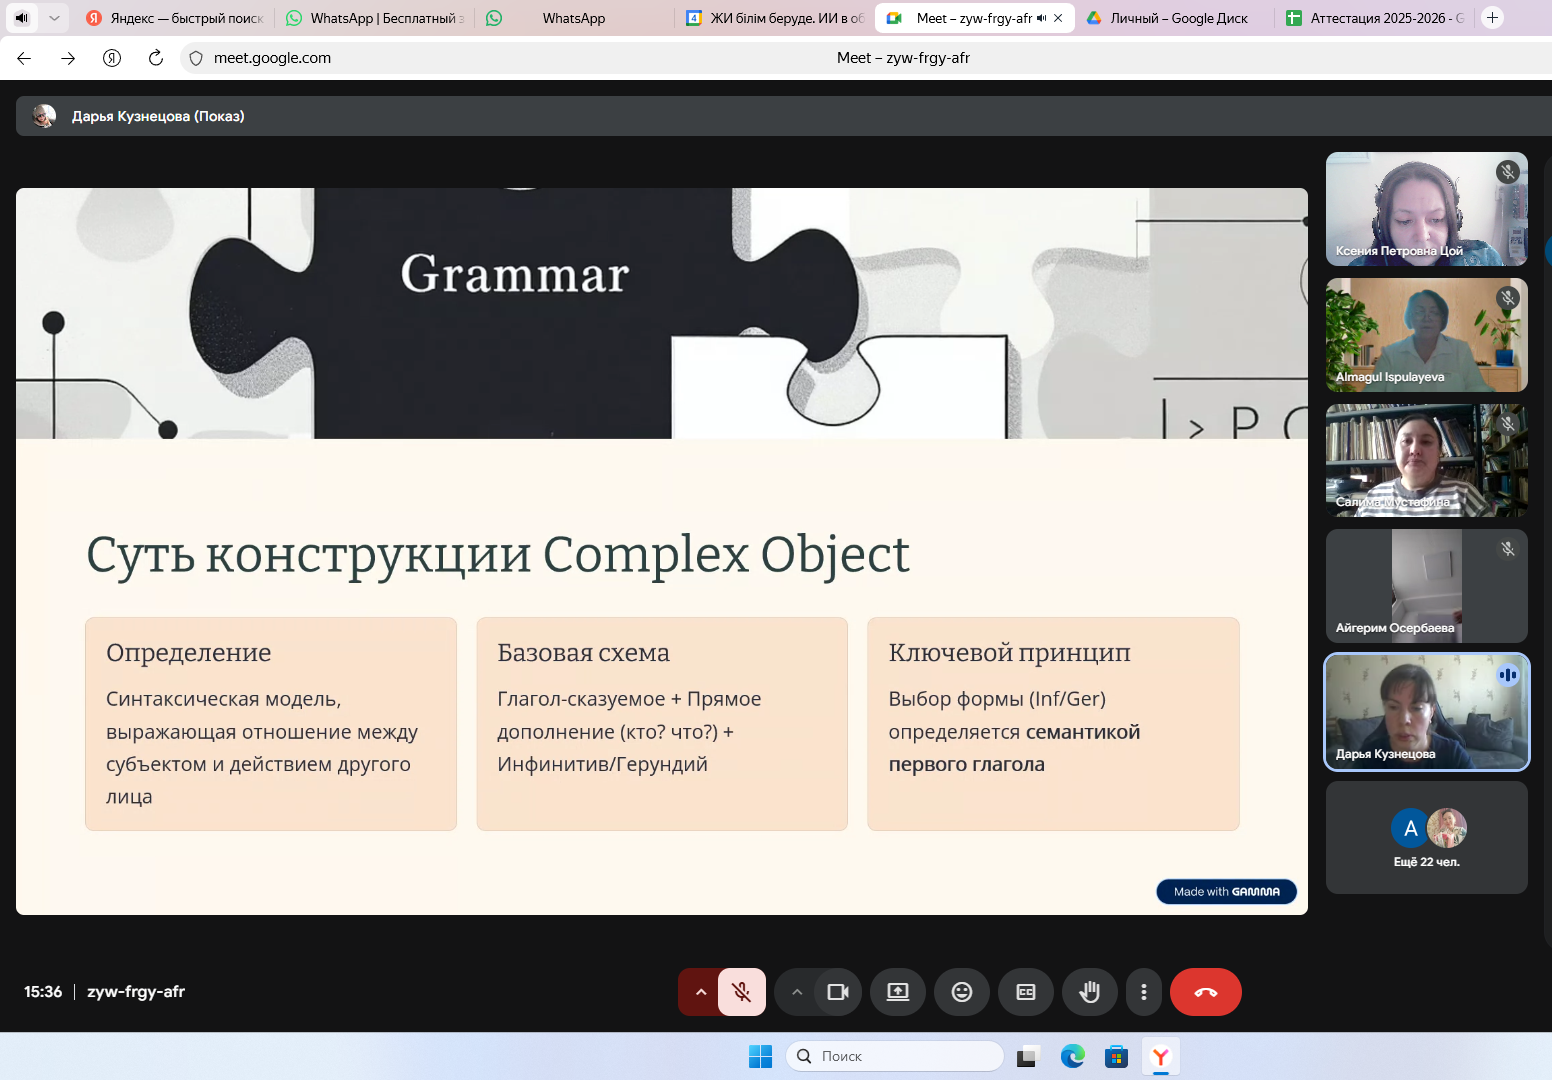1552x1080 pixels.
Task: Click the Made with Gamma badge
Action: click(1226, 891)
